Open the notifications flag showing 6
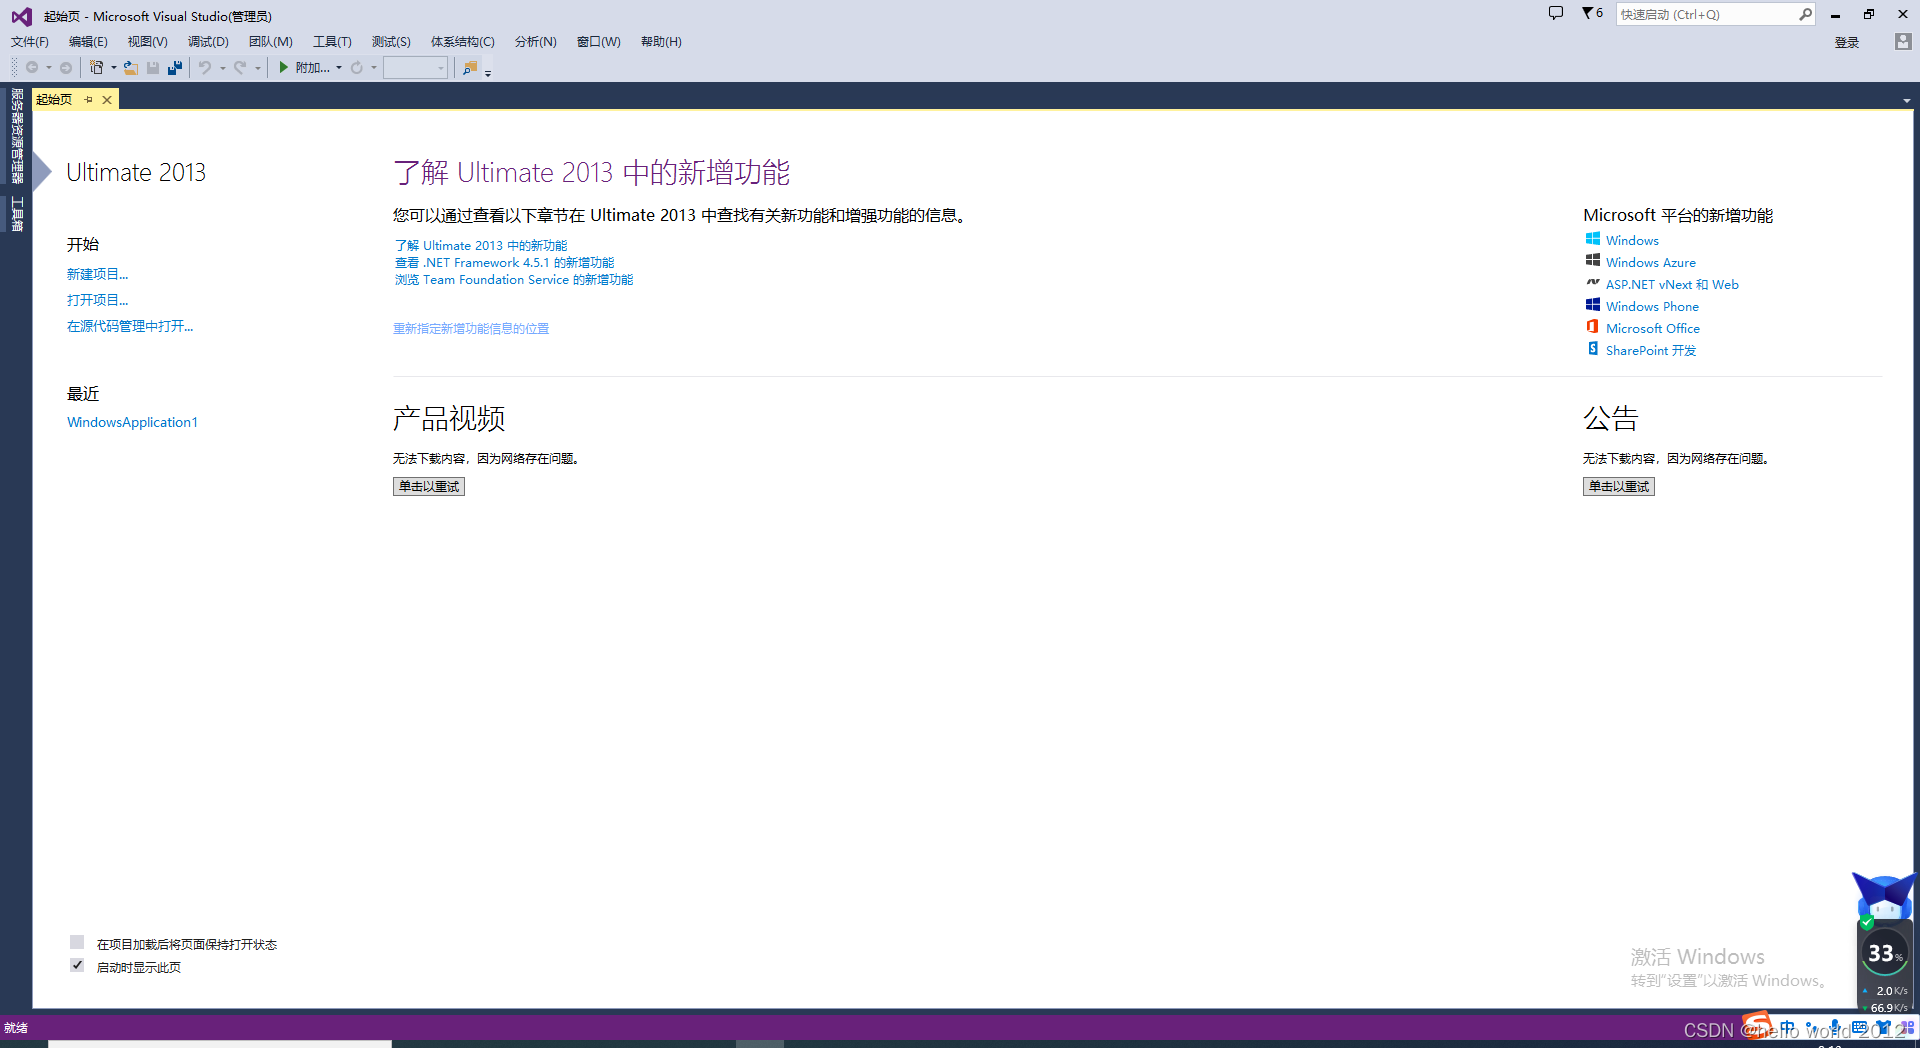Screen dimensions: 1920x1048 point(1592,13)
